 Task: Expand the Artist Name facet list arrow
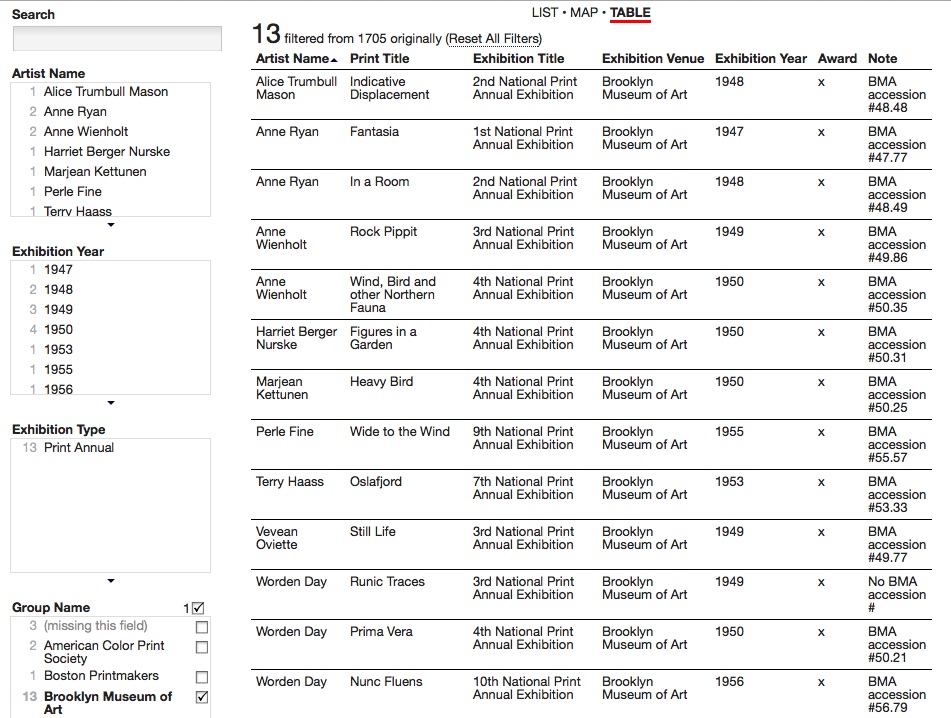(x=110, y=225)
